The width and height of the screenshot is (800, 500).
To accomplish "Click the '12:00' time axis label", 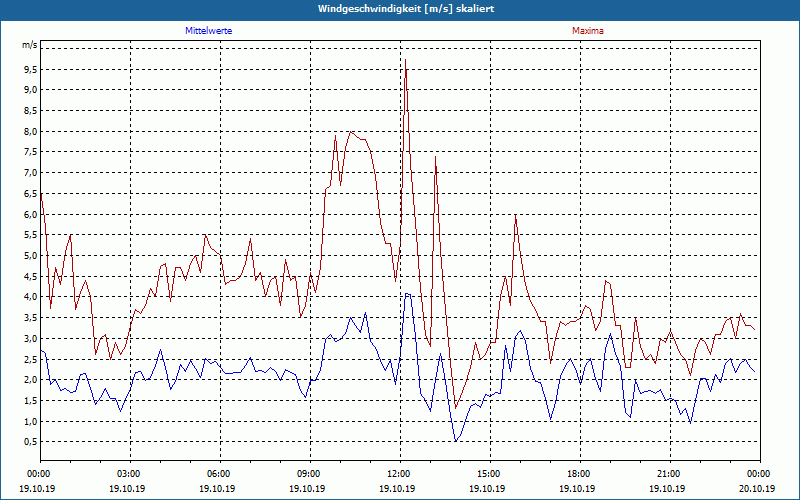I will click(397, 474).
